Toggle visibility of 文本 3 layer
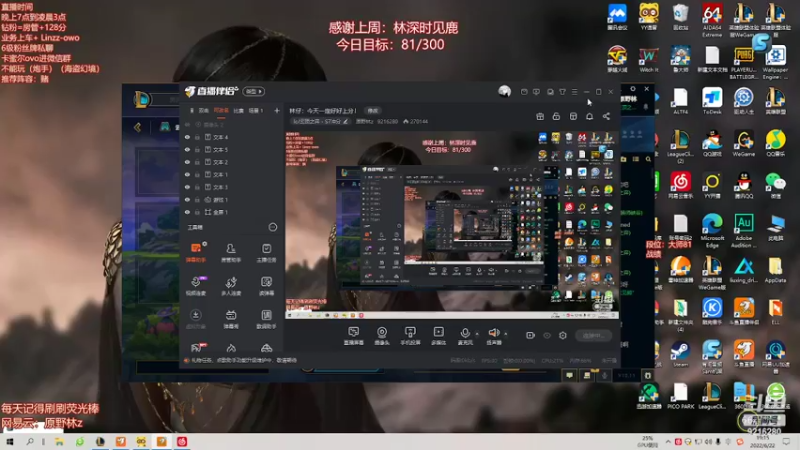 pyautogui.click(x=187, y=187)
